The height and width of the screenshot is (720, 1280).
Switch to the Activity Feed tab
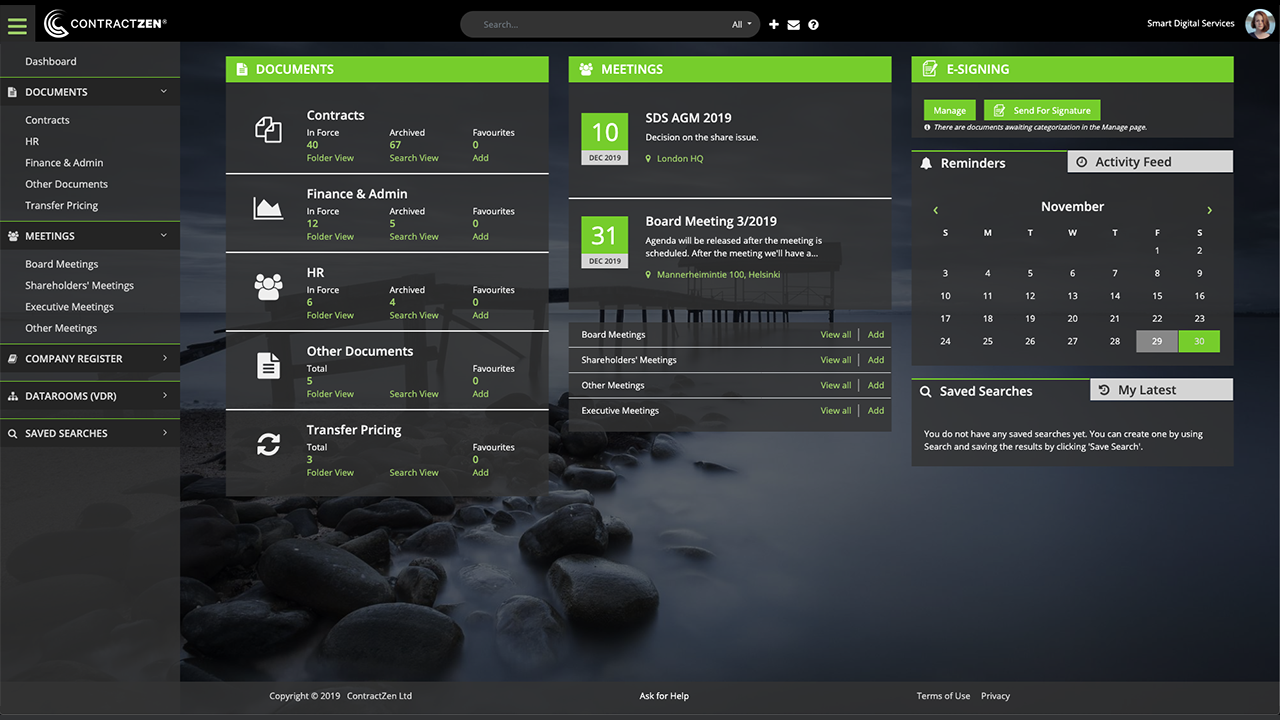point(1150,162)
